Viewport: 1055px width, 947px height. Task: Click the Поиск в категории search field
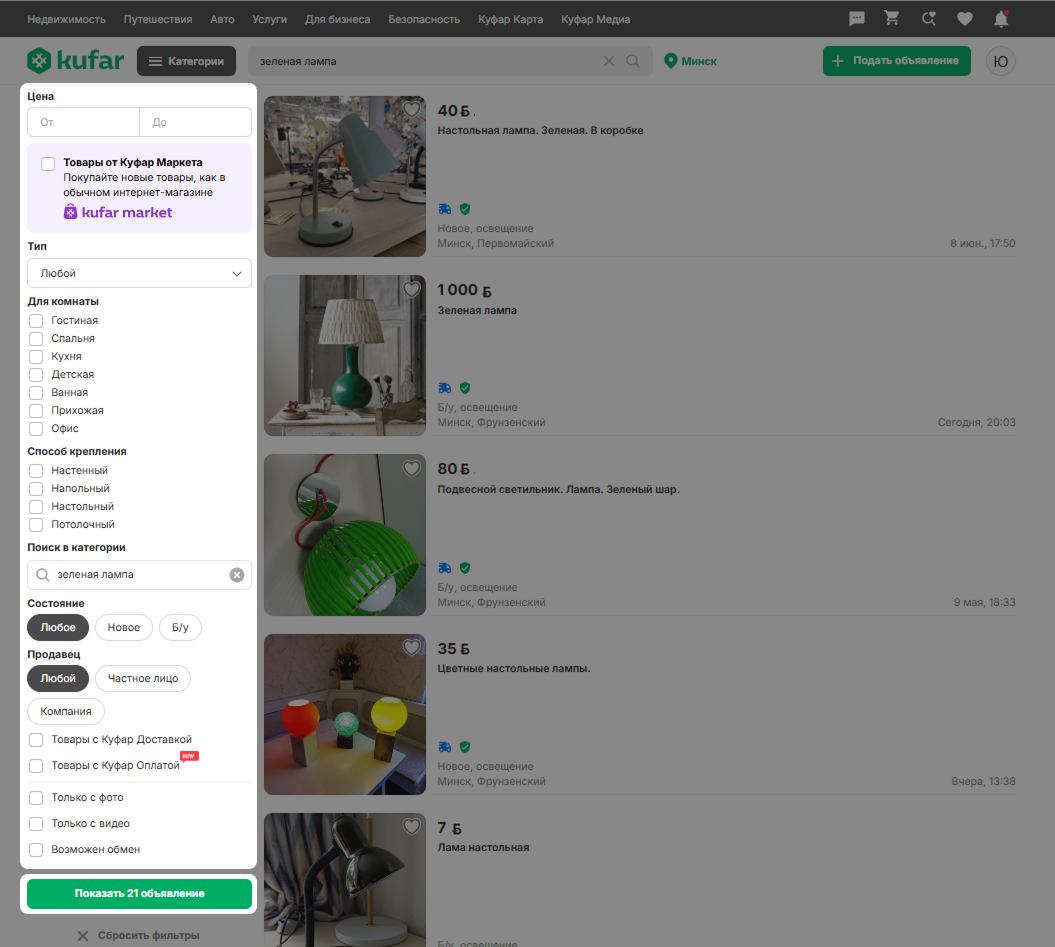pos(139,575)
